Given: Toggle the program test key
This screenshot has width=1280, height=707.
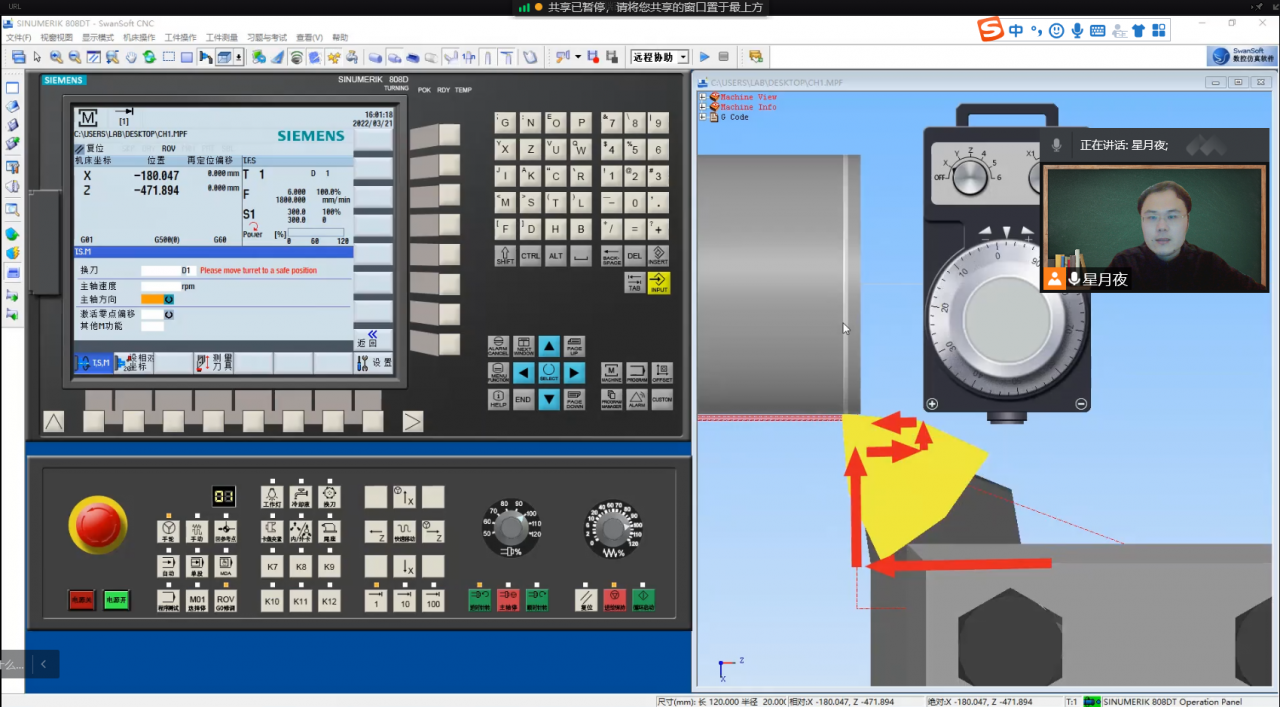Looking at the screenshot, I should pyautogui.click(x=169, y=600).
